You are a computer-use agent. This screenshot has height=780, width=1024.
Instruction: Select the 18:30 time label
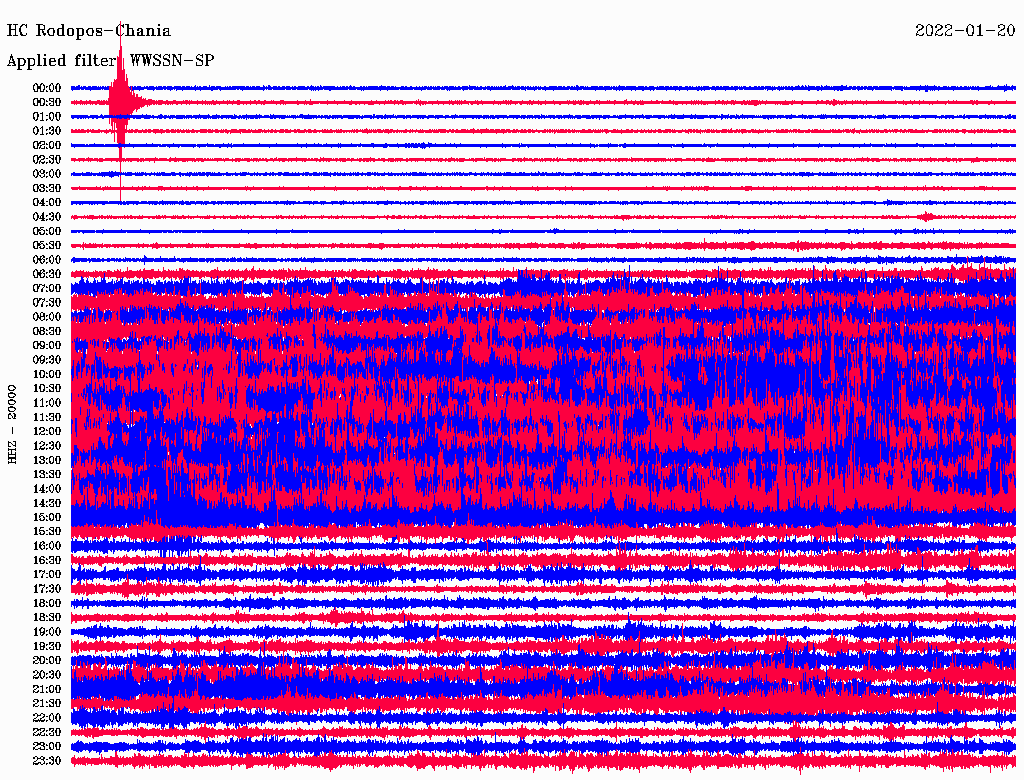(x=47, y=617)
